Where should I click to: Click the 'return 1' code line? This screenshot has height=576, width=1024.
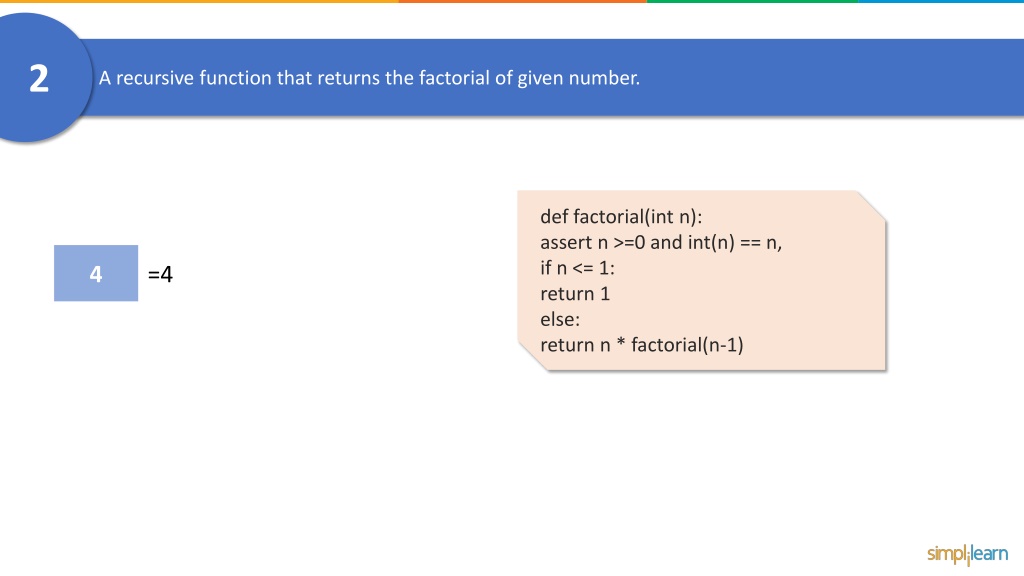575,294
